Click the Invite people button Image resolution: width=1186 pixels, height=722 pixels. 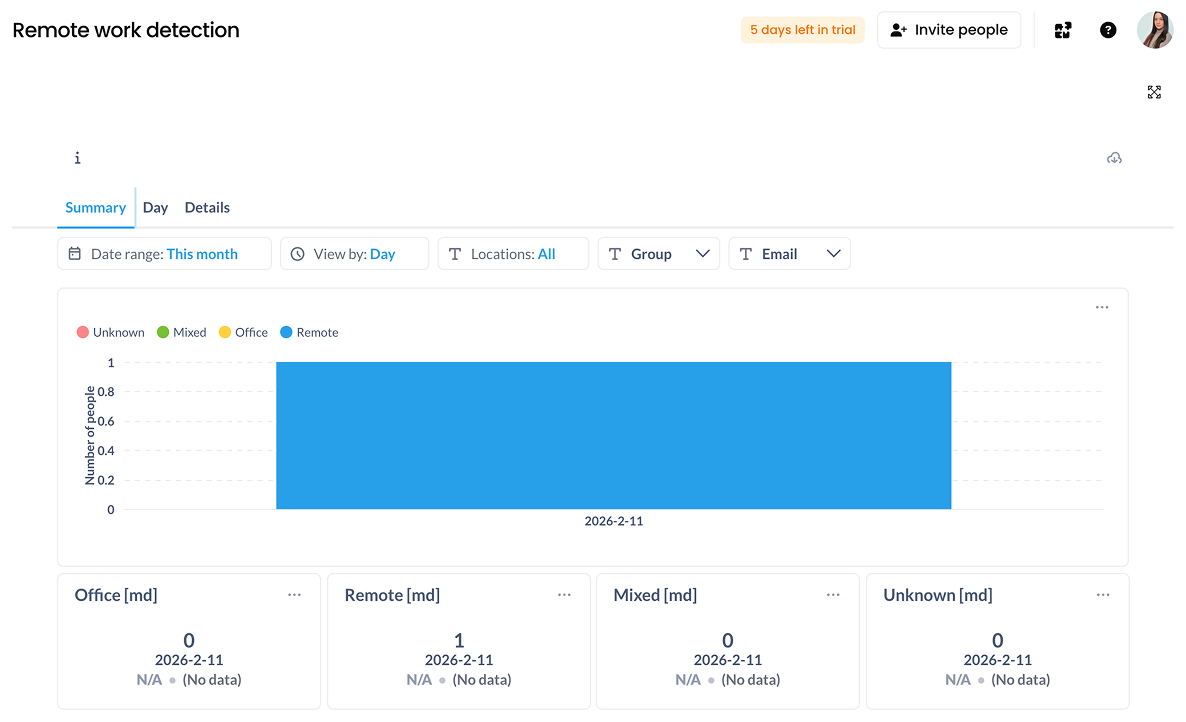(948, 30)
